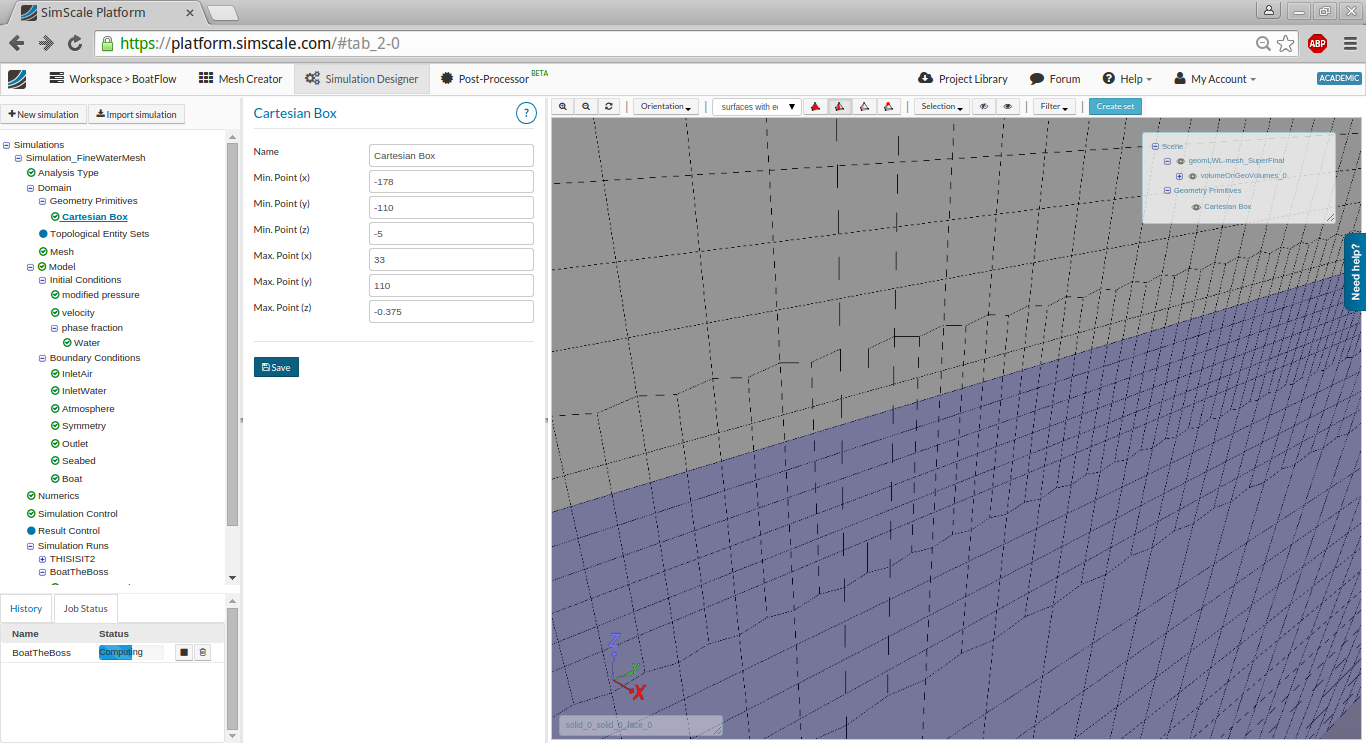Click the zoom out magnifier icon
This screenshot has height=743, width=1366.
pyautogui.click(x=586, y=107)
